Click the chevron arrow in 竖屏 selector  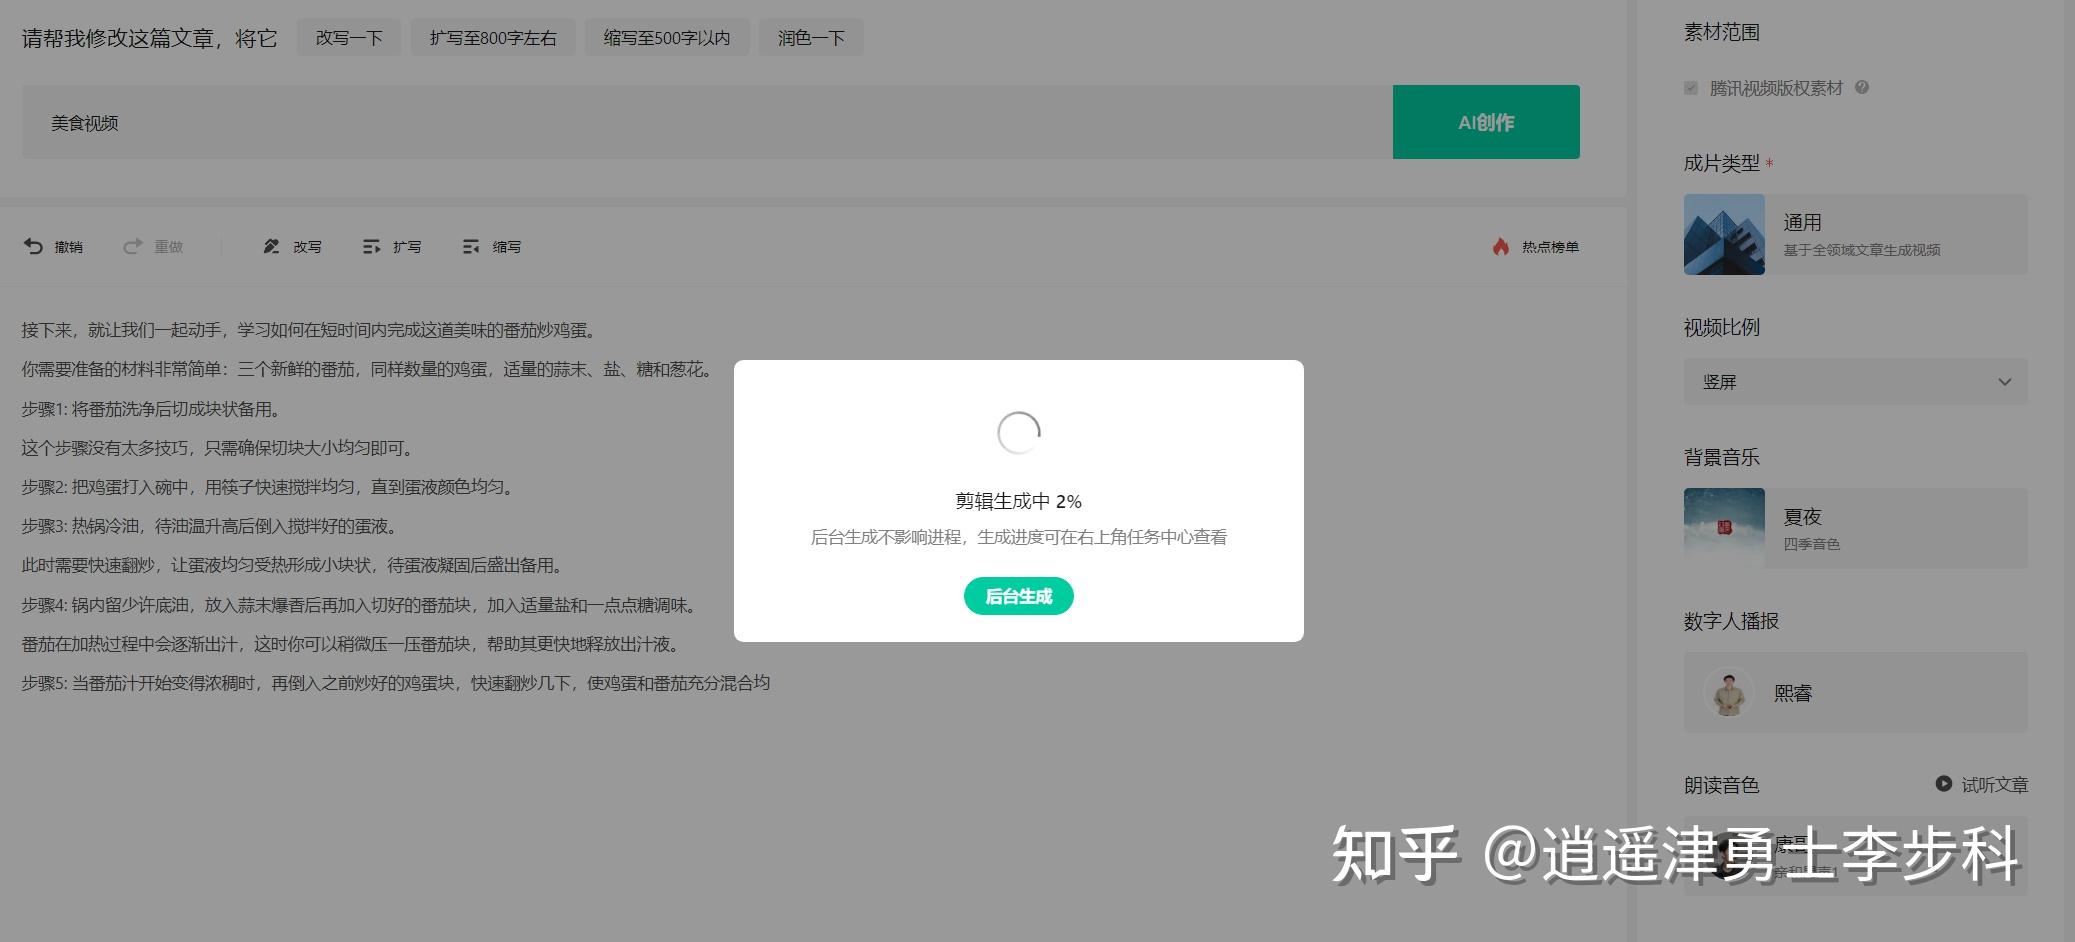[x=2004, y=382]
